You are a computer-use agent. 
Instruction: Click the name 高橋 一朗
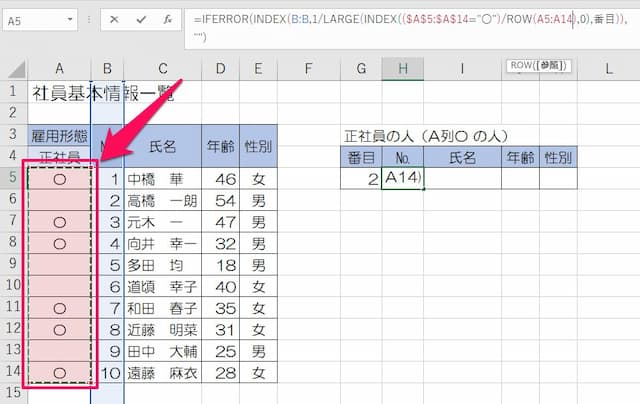(162, 201)
